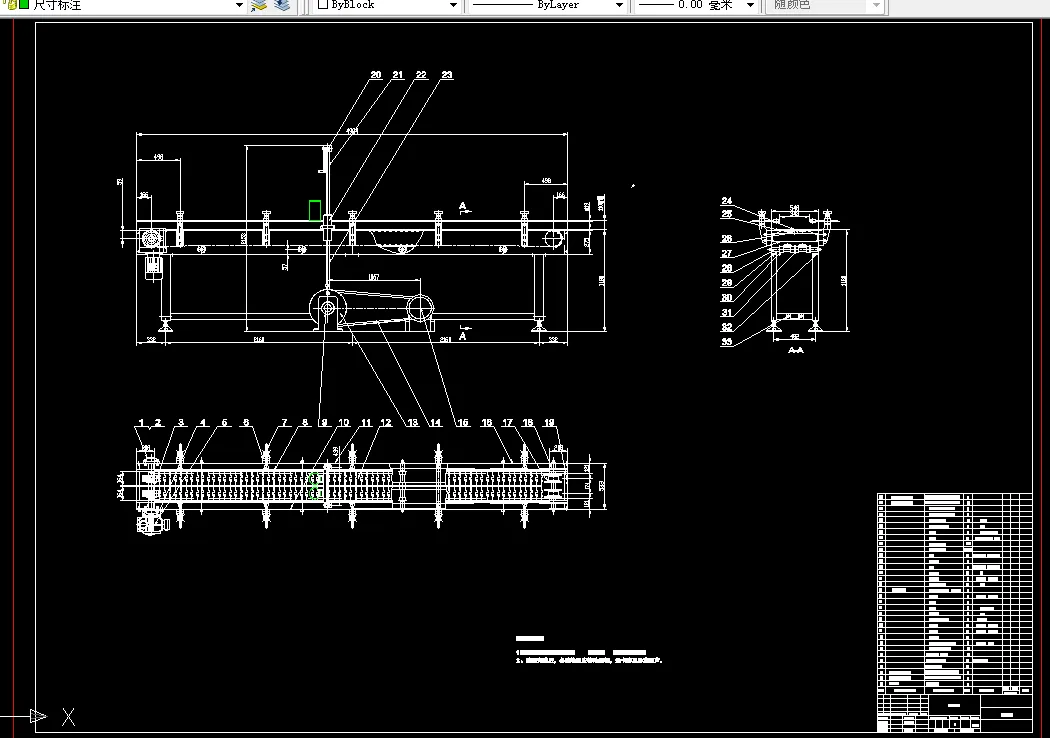Select part balloon number 1
Image resolution: width=1050 pixels, height=738 pixels.
(x=141, y=423)
